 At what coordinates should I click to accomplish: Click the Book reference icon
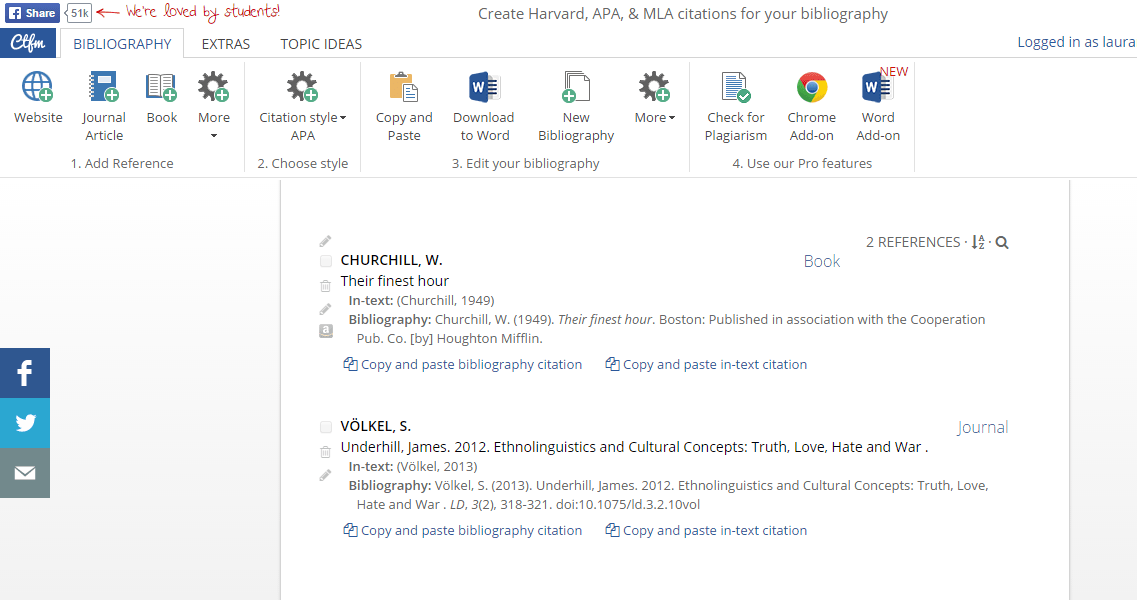click(162, 88)
